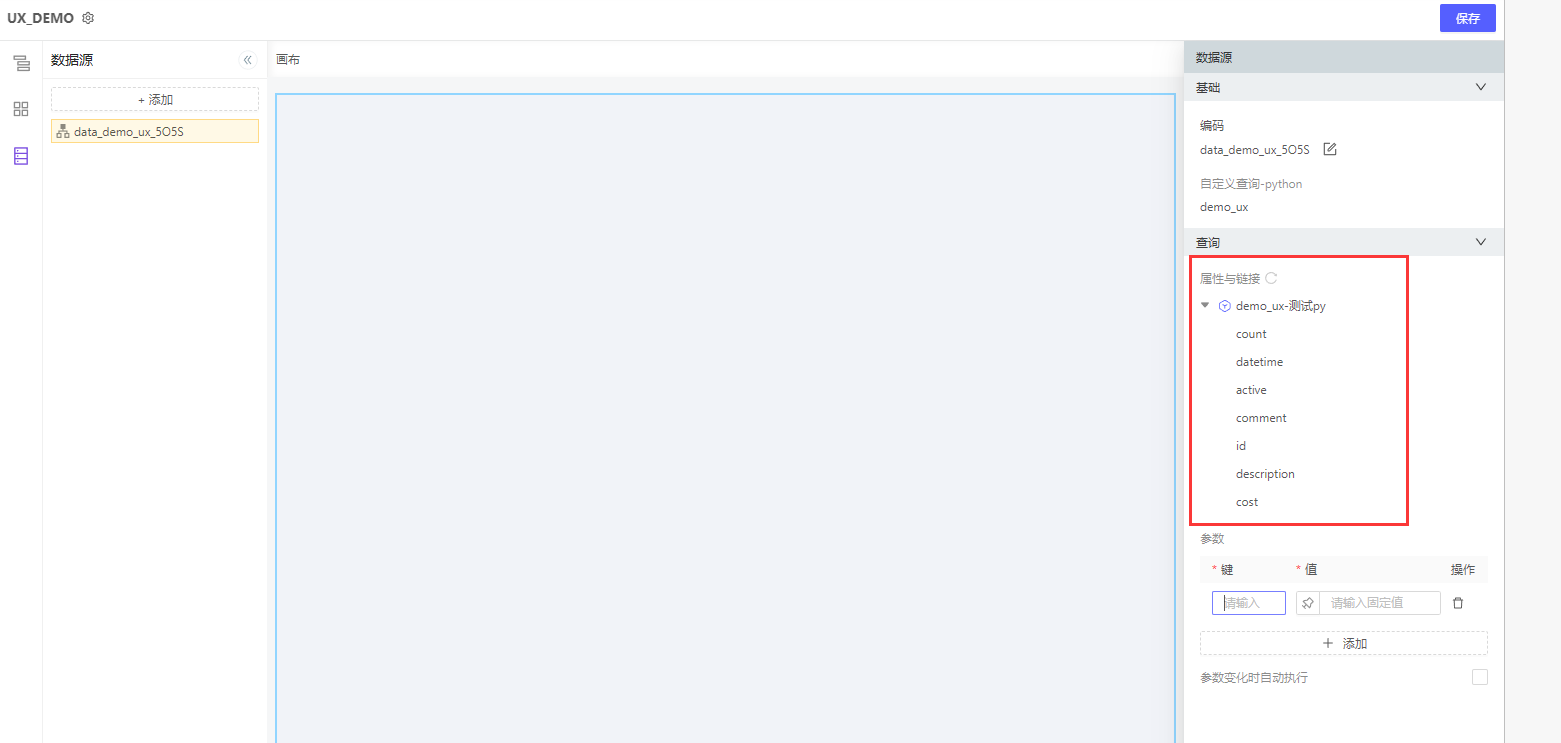
Task: Edit the data_demo_ux_5O5S code with pencil icon
Action: (1330, 149)
